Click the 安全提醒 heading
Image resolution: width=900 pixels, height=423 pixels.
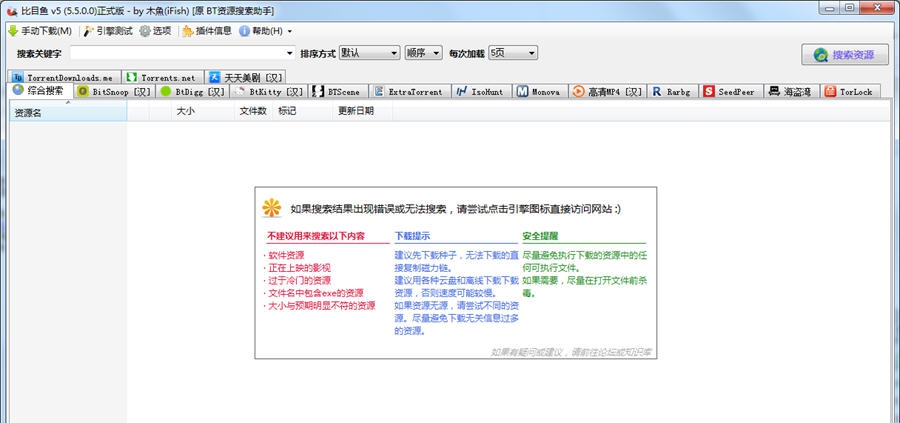click(540, 236)
